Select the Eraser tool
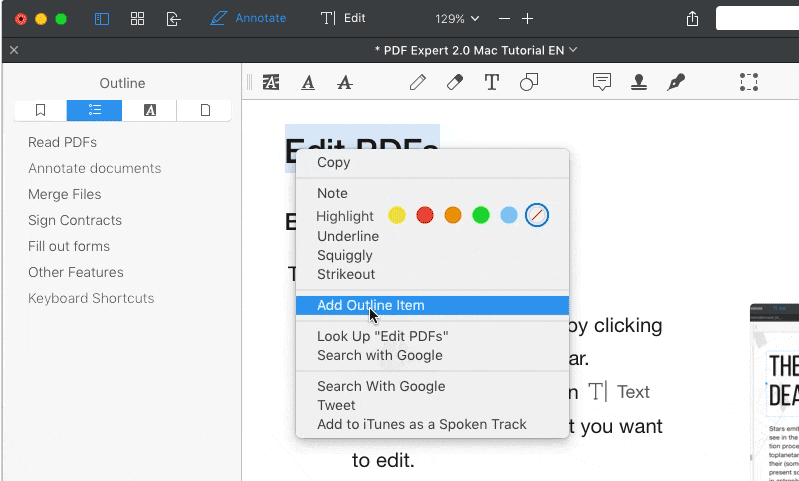This screenshot has height=481, width=799. click(x=454, y=83)
